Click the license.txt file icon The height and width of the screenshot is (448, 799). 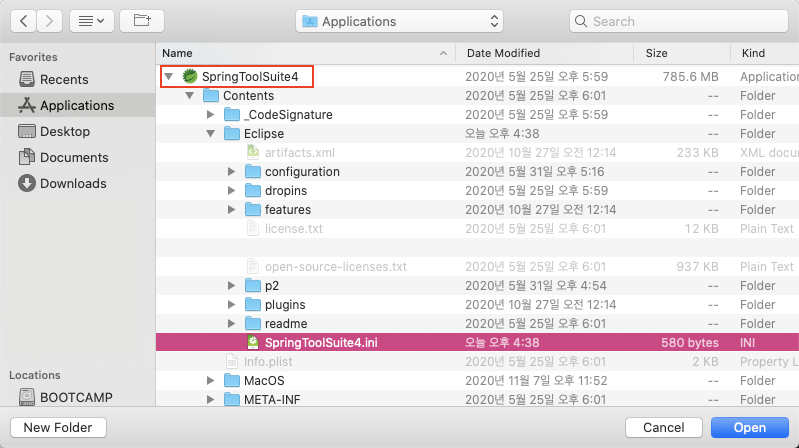[x=253, y=228]
